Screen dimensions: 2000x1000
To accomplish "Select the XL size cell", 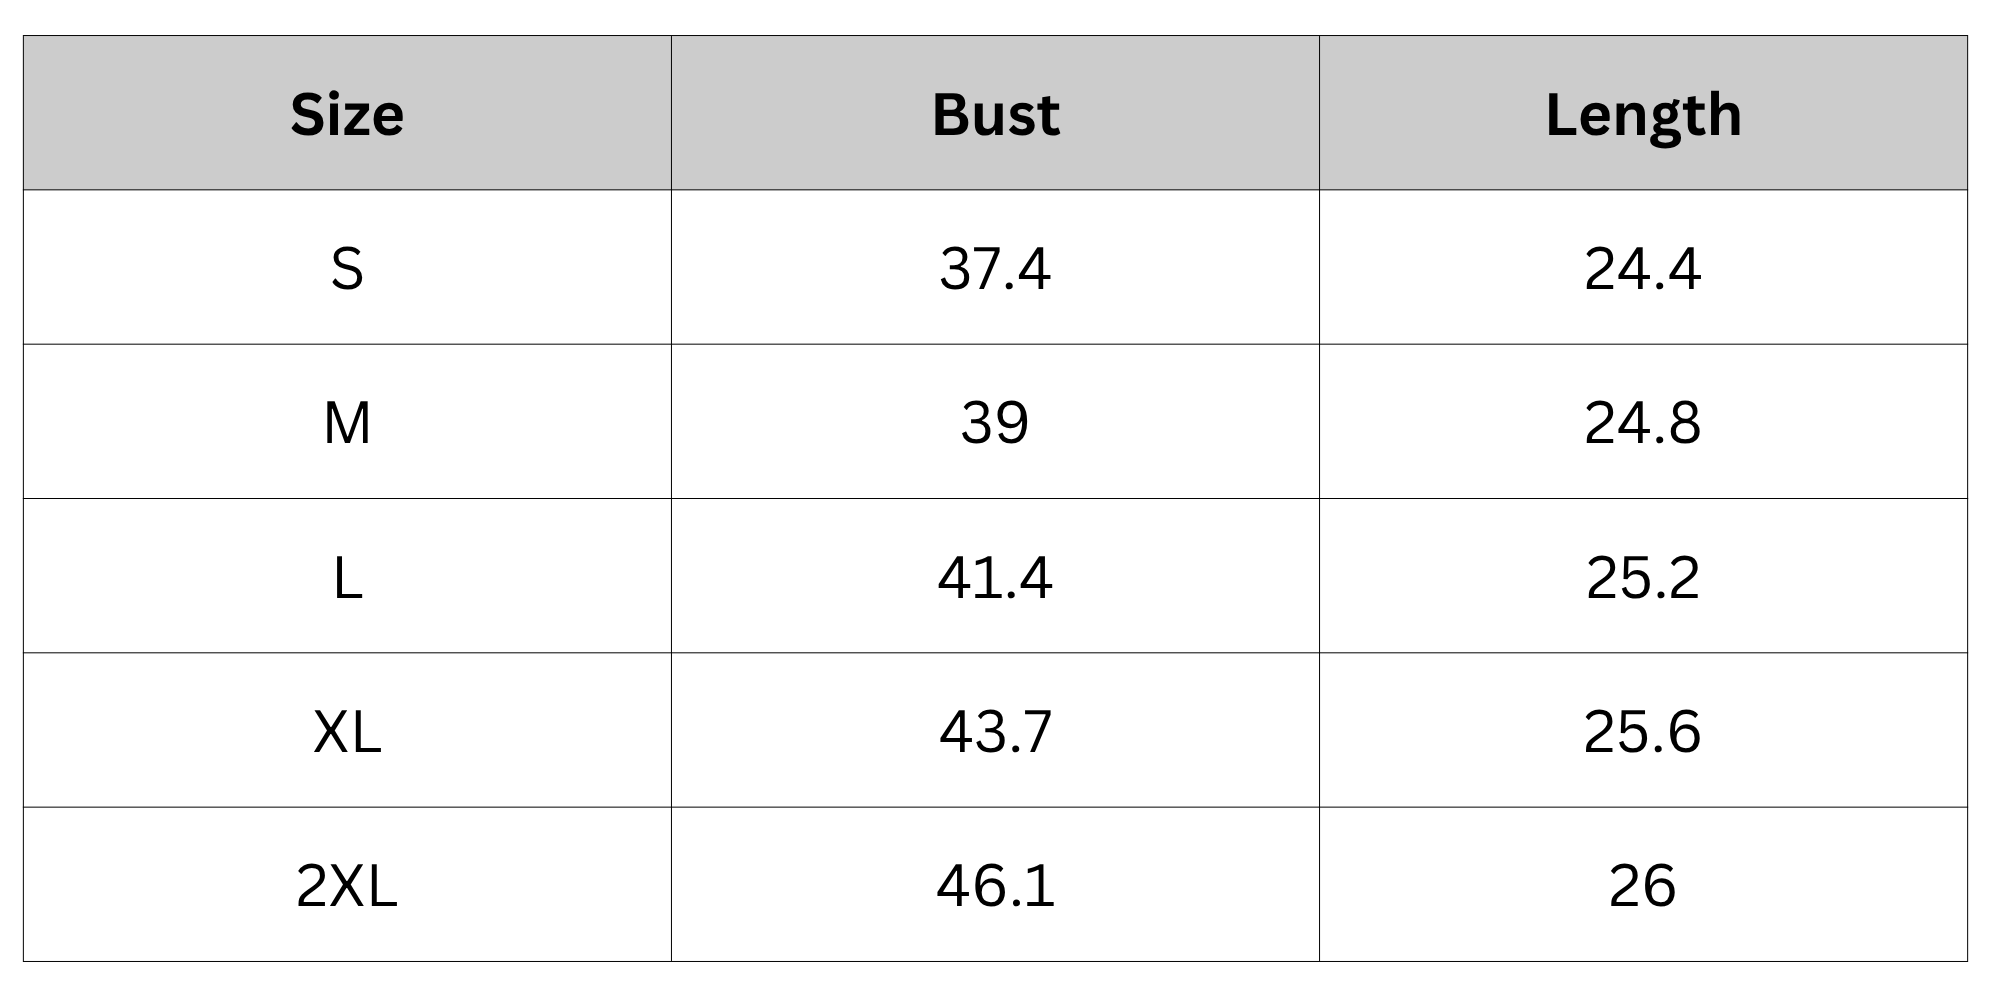I will [x=347, y=731].
